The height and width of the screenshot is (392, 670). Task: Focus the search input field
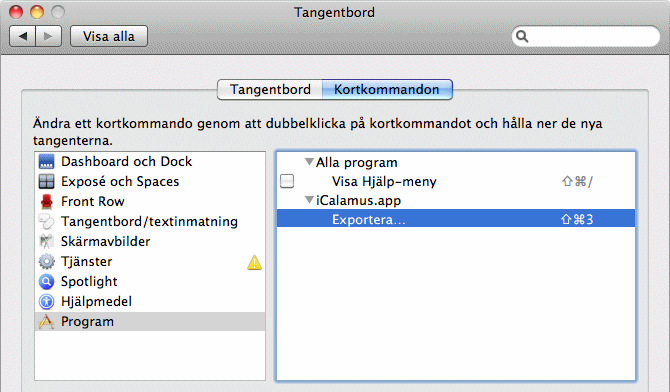[x=586, y=36]
